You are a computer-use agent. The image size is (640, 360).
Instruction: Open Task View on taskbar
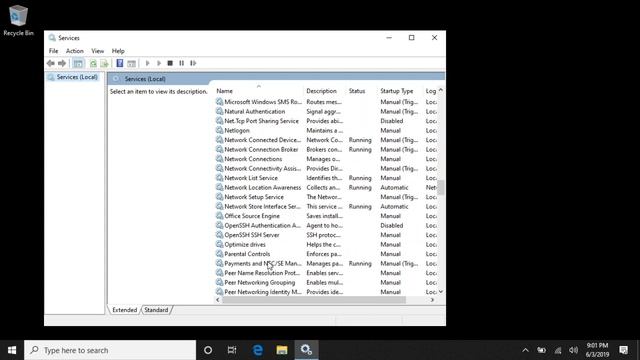(232, 350)
